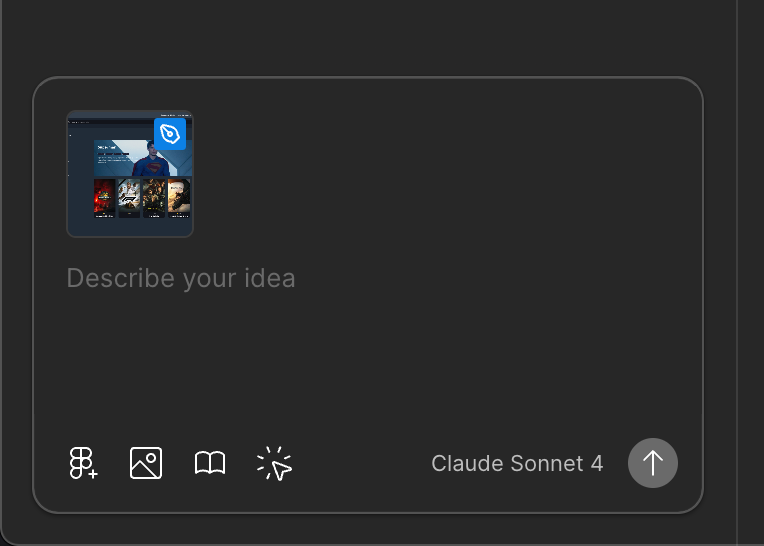Attach an image using the picture icon
This screenshot has height=546, width=764.
[x=146, y=463]
